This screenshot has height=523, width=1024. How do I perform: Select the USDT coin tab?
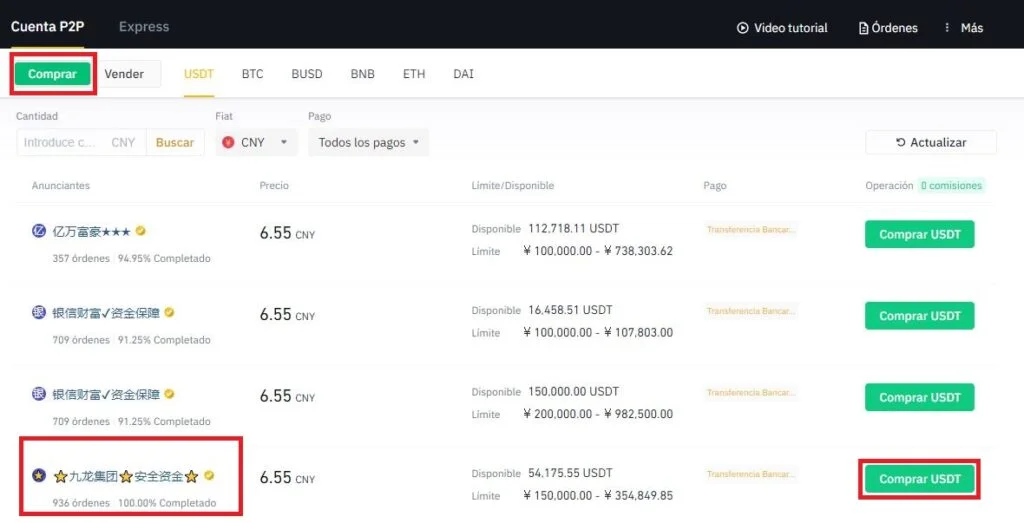[199, 74]
